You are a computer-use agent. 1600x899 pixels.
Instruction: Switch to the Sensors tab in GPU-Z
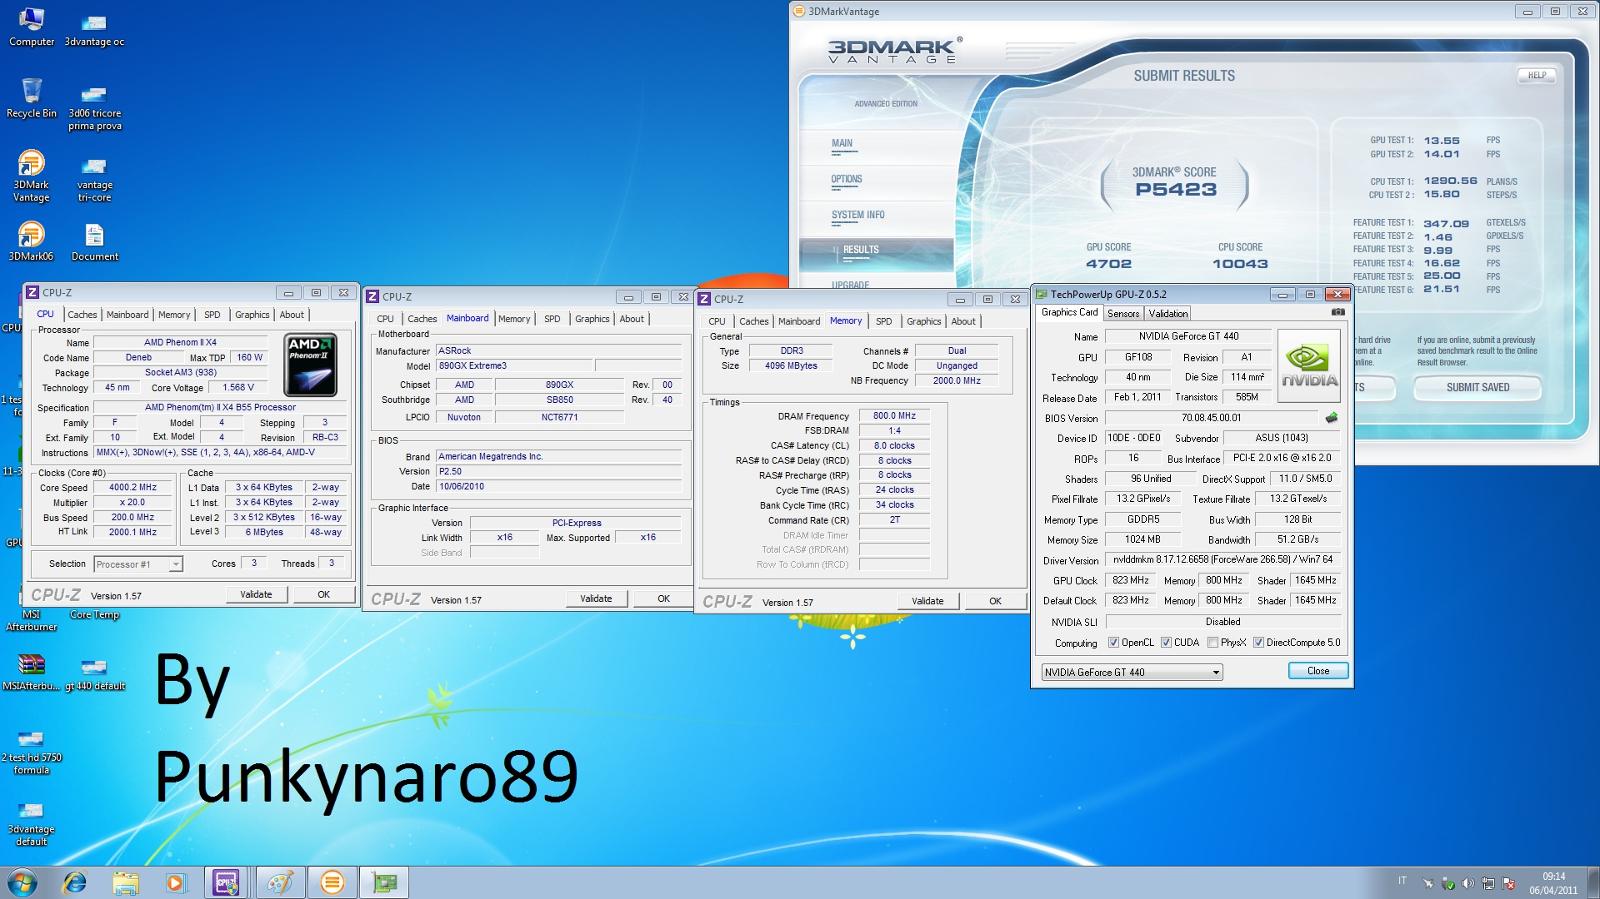[x=1123, y=313]
